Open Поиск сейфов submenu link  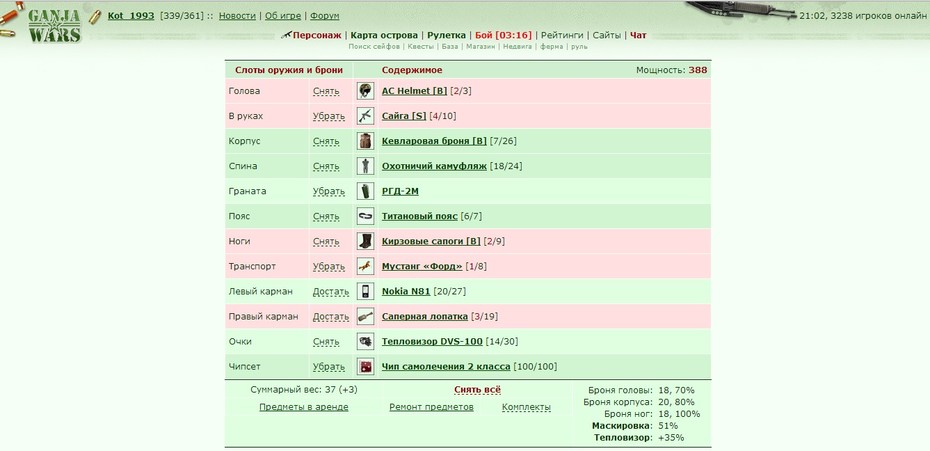click(x=374, y=46)
